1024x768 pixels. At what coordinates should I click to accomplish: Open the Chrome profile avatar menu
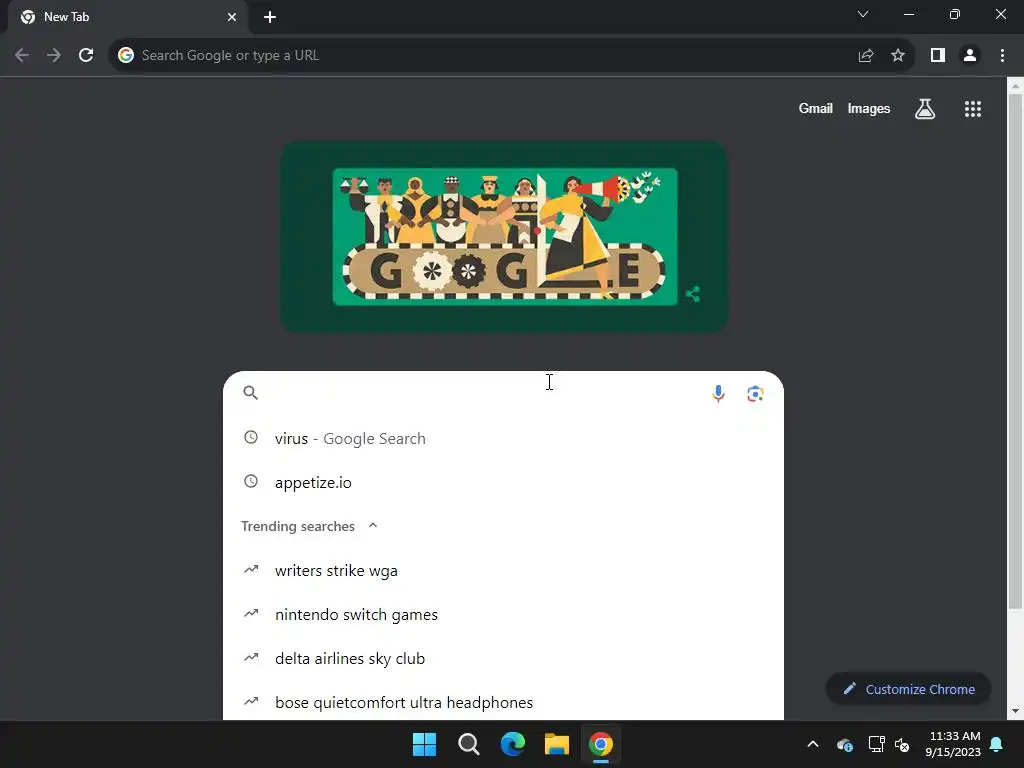point(970,56)
